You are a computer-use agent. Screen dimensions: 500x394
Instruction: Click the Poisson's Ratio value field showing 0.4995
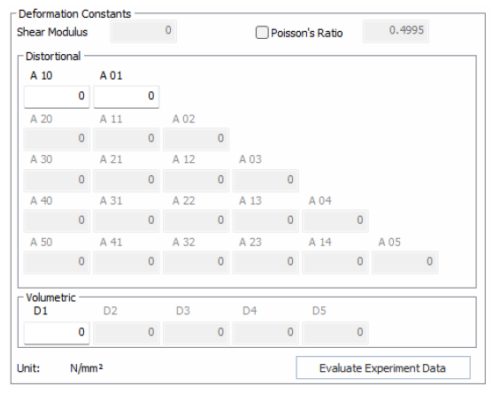tap(396, 31)
